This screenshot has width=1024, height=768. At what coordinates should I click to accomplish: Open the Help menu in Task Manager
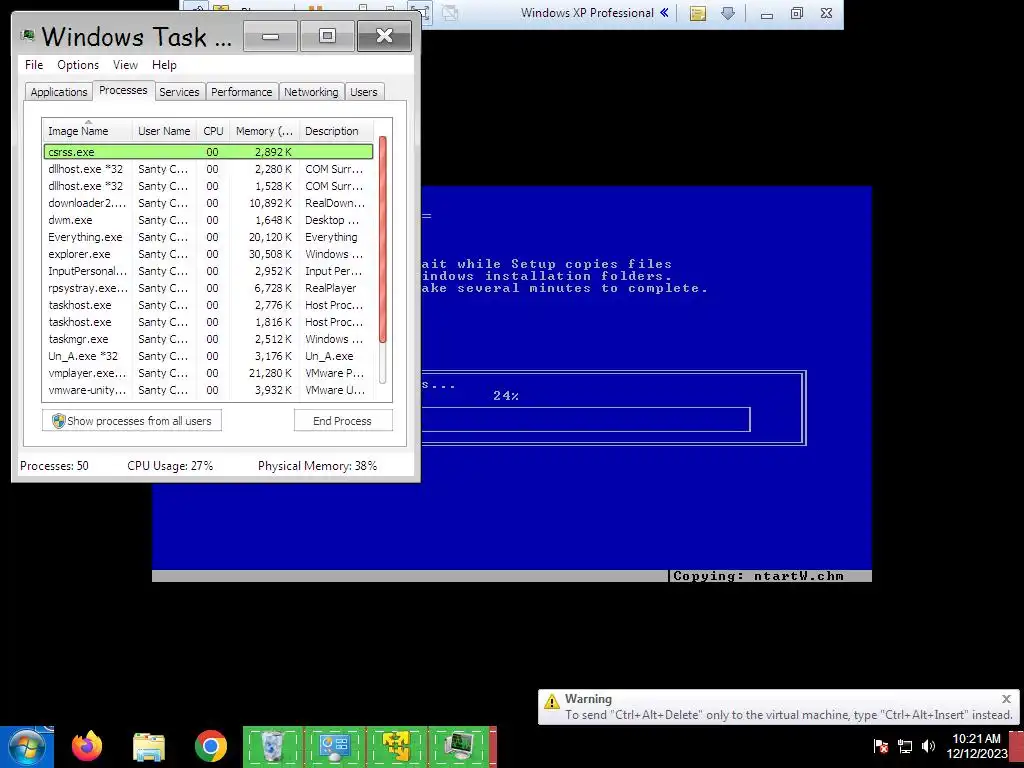[165, 65]
